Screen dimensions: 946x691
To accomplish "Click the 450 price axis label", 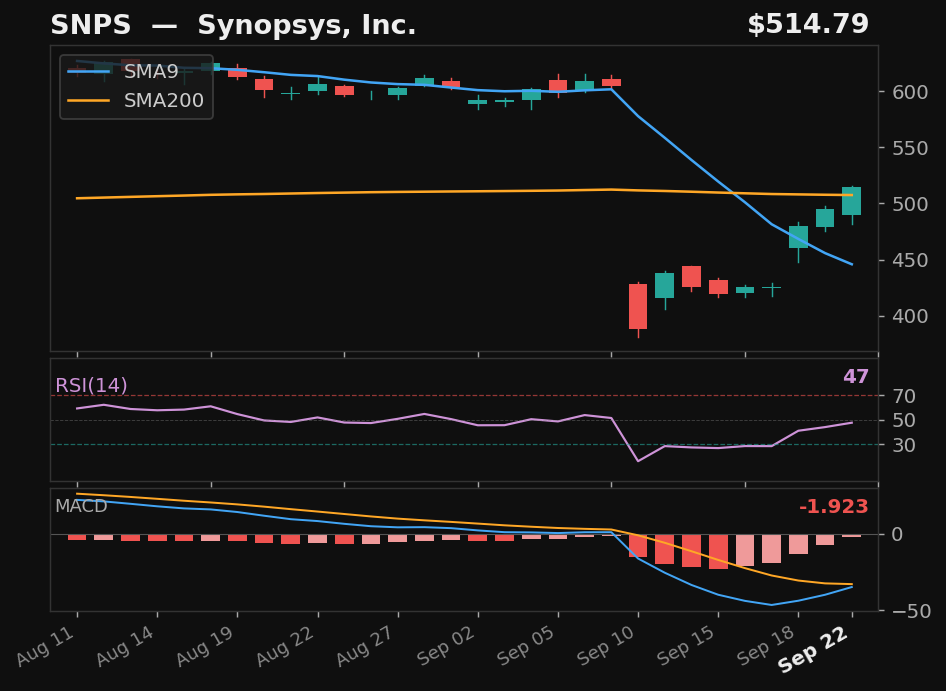I will tap(910, 261).
